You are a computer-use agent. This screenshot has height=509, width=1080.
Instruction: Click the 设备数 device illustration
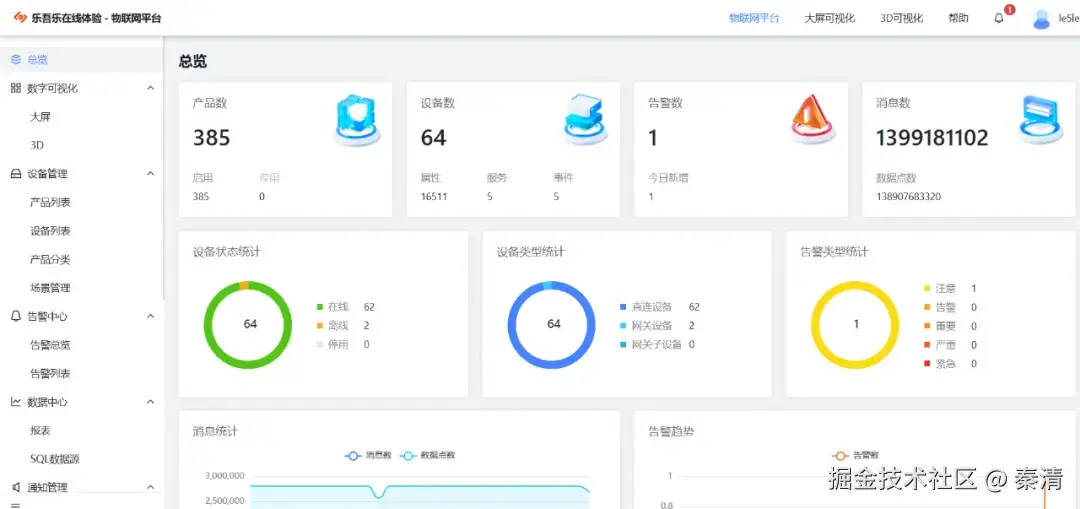click(x=584, y=119)
